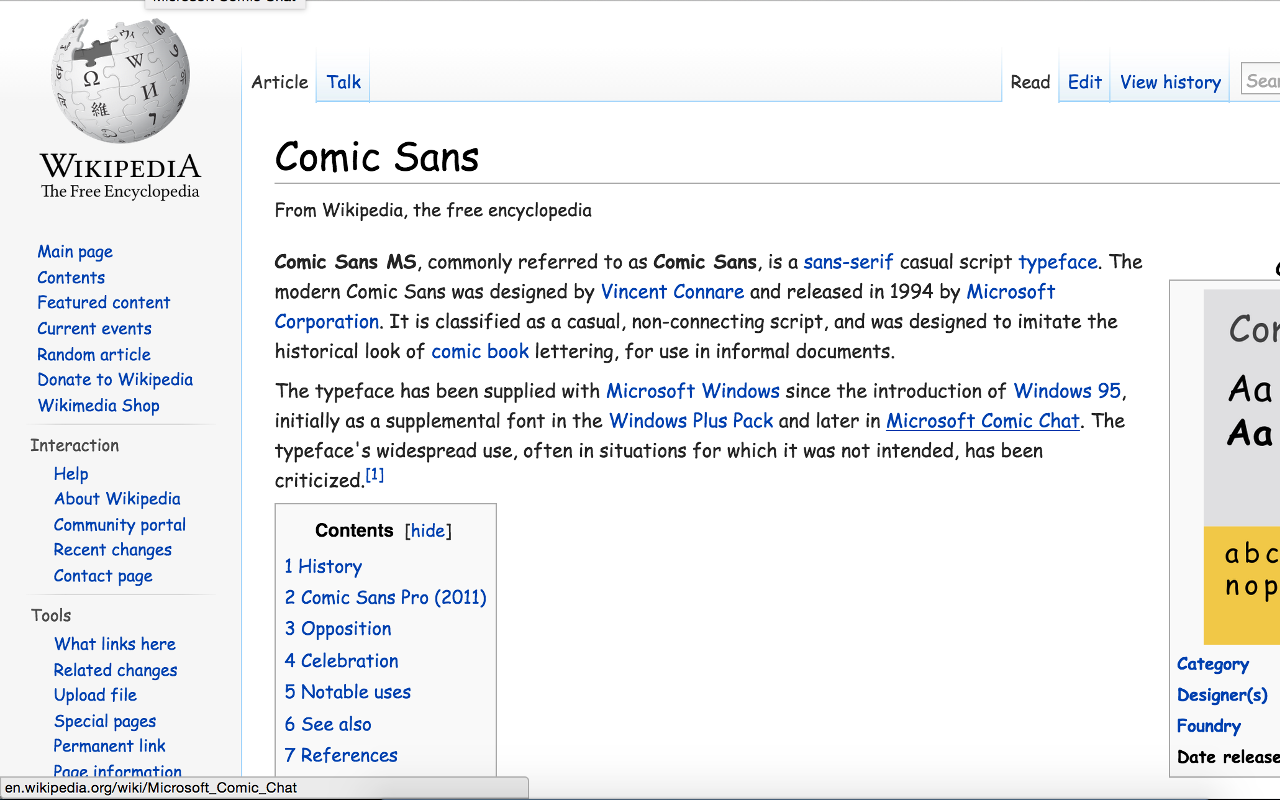Jump to section 3 Opposition
Viewport: 1280px width, 800px height.
click(x=338, y=629)
